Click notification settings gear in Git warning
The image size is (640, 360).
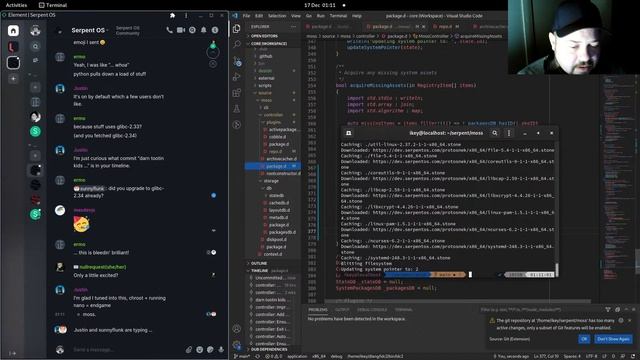tap(621, 320)
